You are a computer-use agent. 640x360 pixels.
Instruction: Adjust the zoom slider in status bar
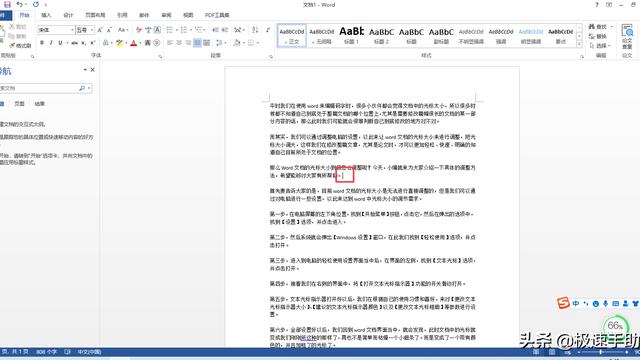click(x=601, y=352)
